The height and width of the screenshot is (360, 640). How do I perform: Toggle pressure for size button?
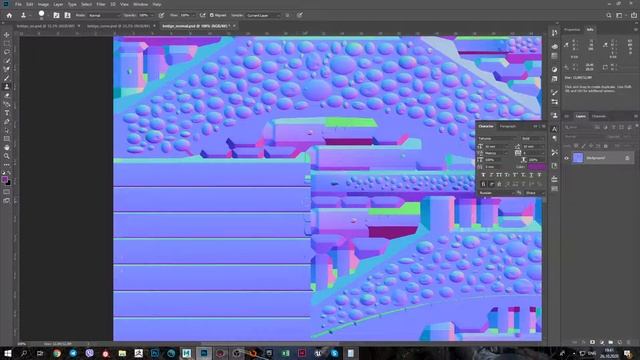click(300, 15)
